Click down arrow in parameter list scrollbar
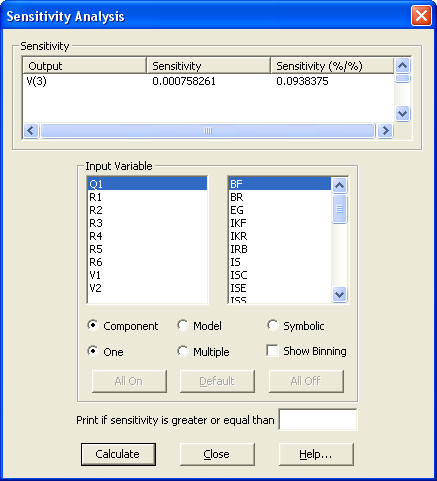The height and width of the screenshot is (481, 437). [x=339, y=295]
